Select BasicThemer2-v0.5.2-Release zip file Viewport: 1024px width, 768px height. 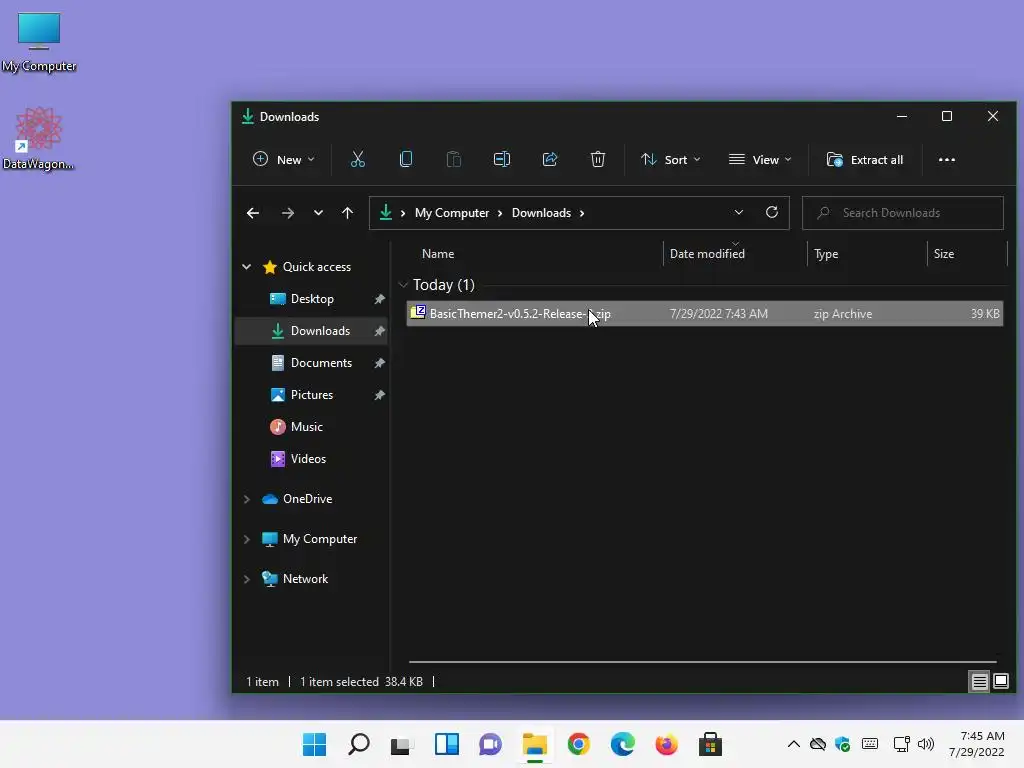(705, 314)
